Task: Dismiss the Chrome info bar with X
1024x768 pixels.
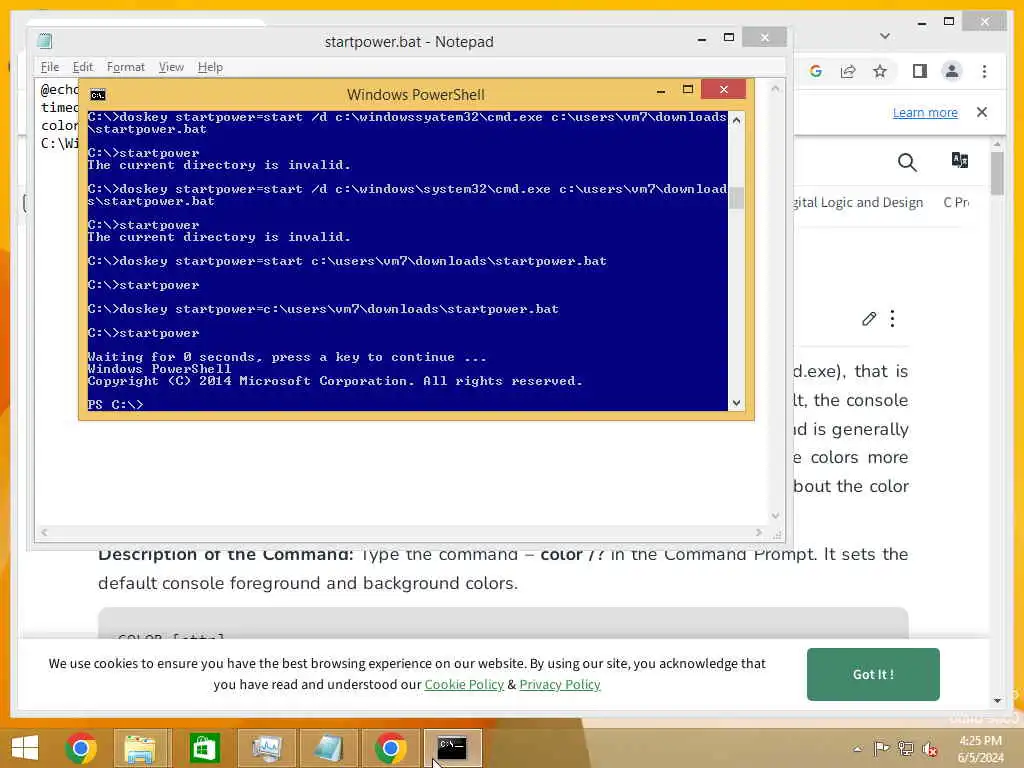Action: [982, 112]
